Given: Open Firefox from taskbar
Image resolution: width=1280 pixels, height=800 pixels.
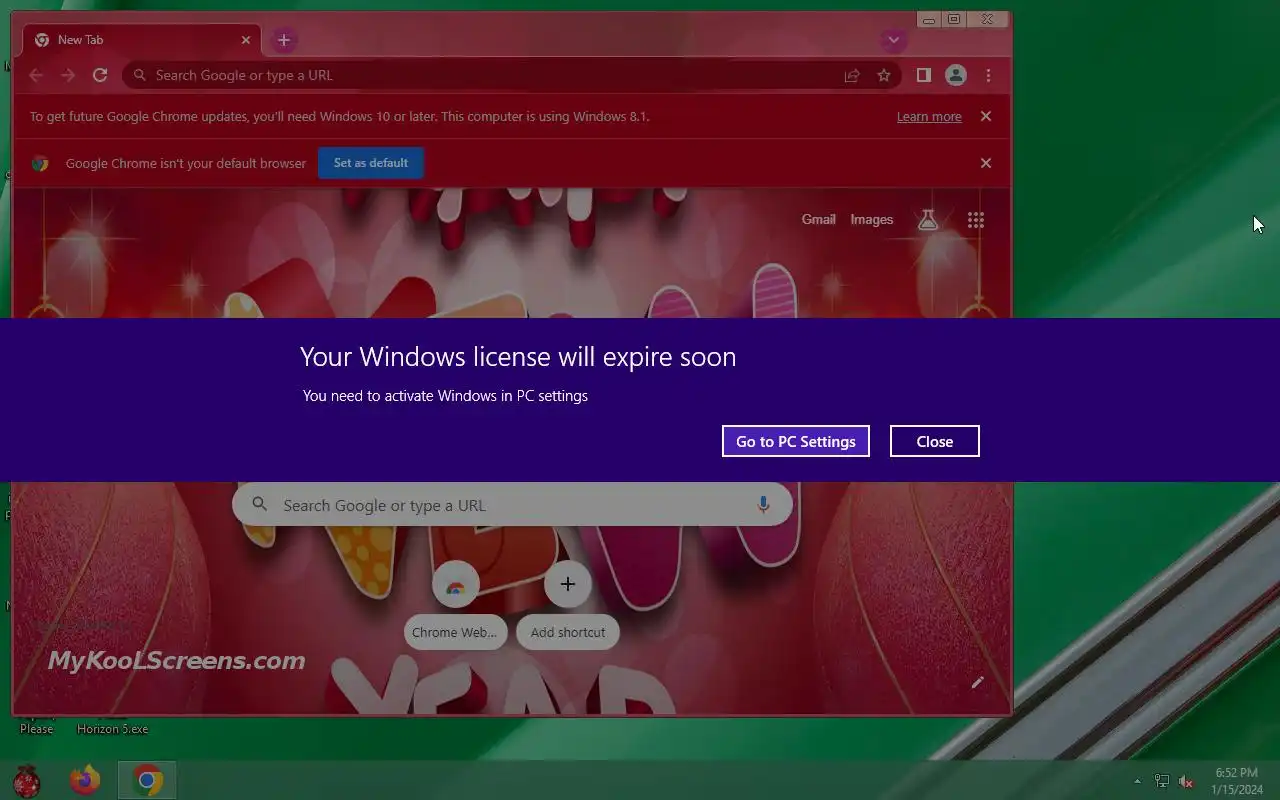Looking at the screenshot, I should 85,780.
